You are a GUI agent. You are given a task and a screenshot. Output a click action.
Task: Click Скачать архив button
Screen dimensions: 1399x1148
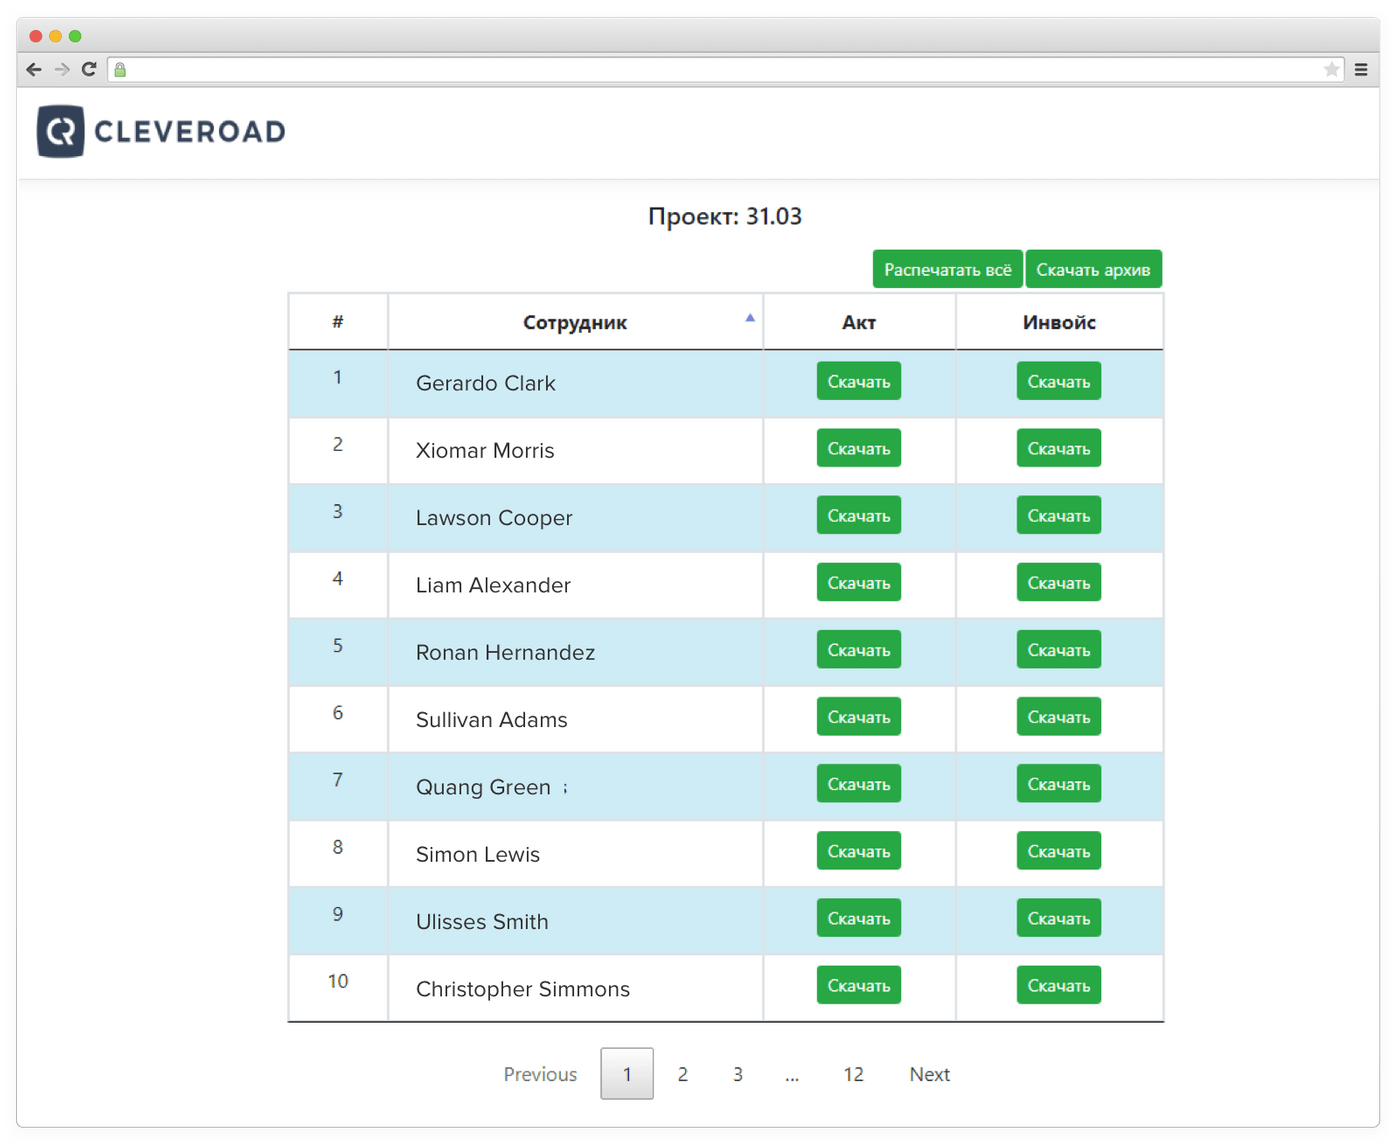(1093, 269)
